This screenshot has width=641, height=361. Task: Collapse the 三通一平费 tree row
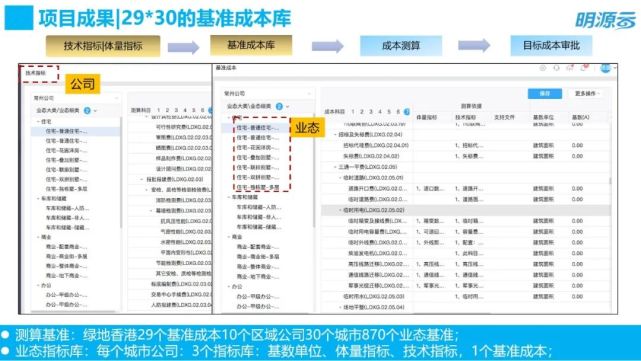(335, 167)
